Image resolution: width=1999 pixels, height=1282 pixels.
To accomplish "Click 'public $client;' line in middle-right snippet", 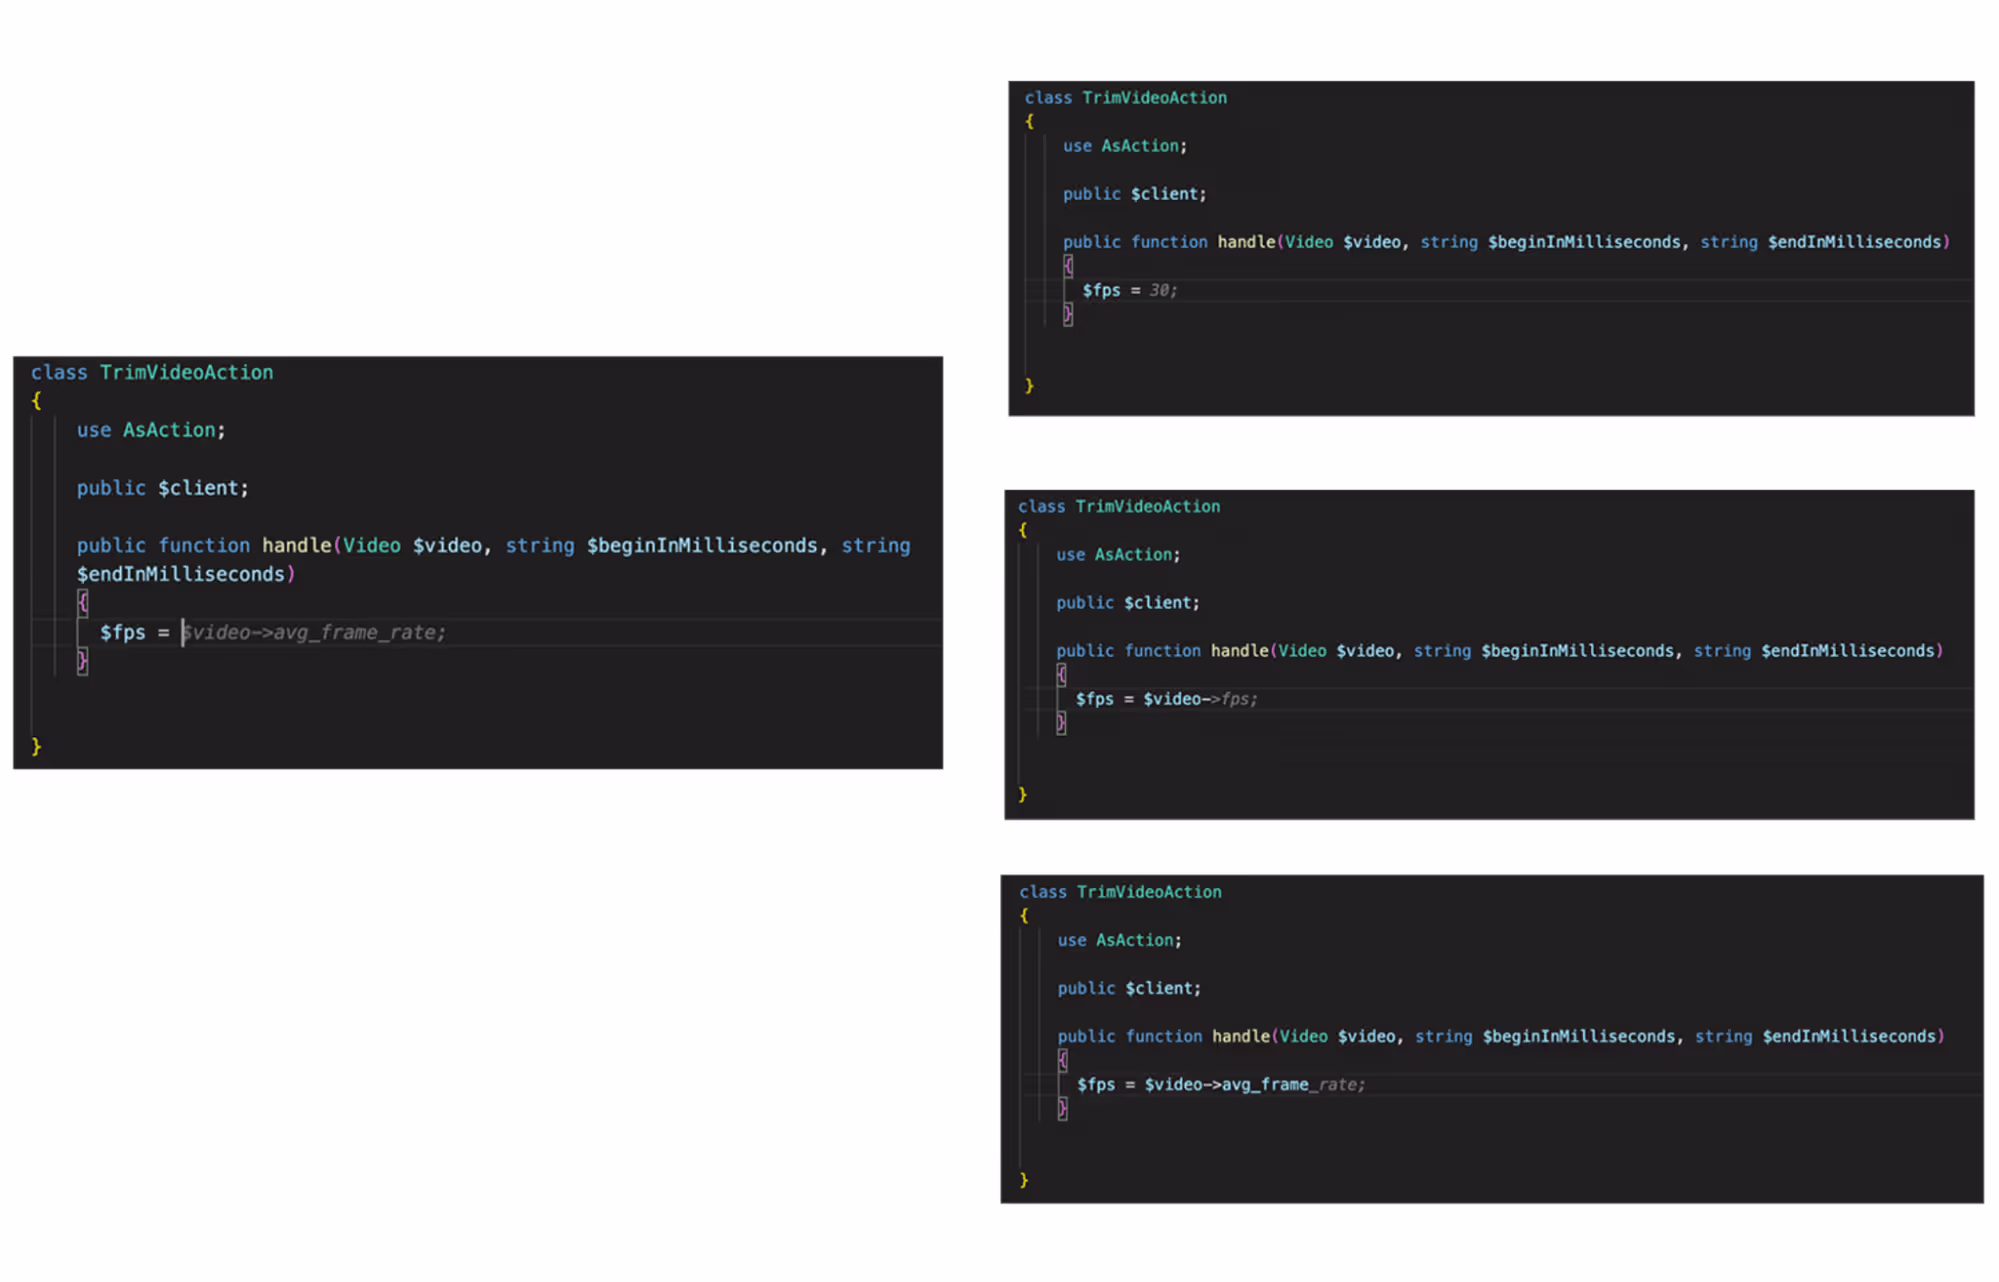I will pos(1127,603).
